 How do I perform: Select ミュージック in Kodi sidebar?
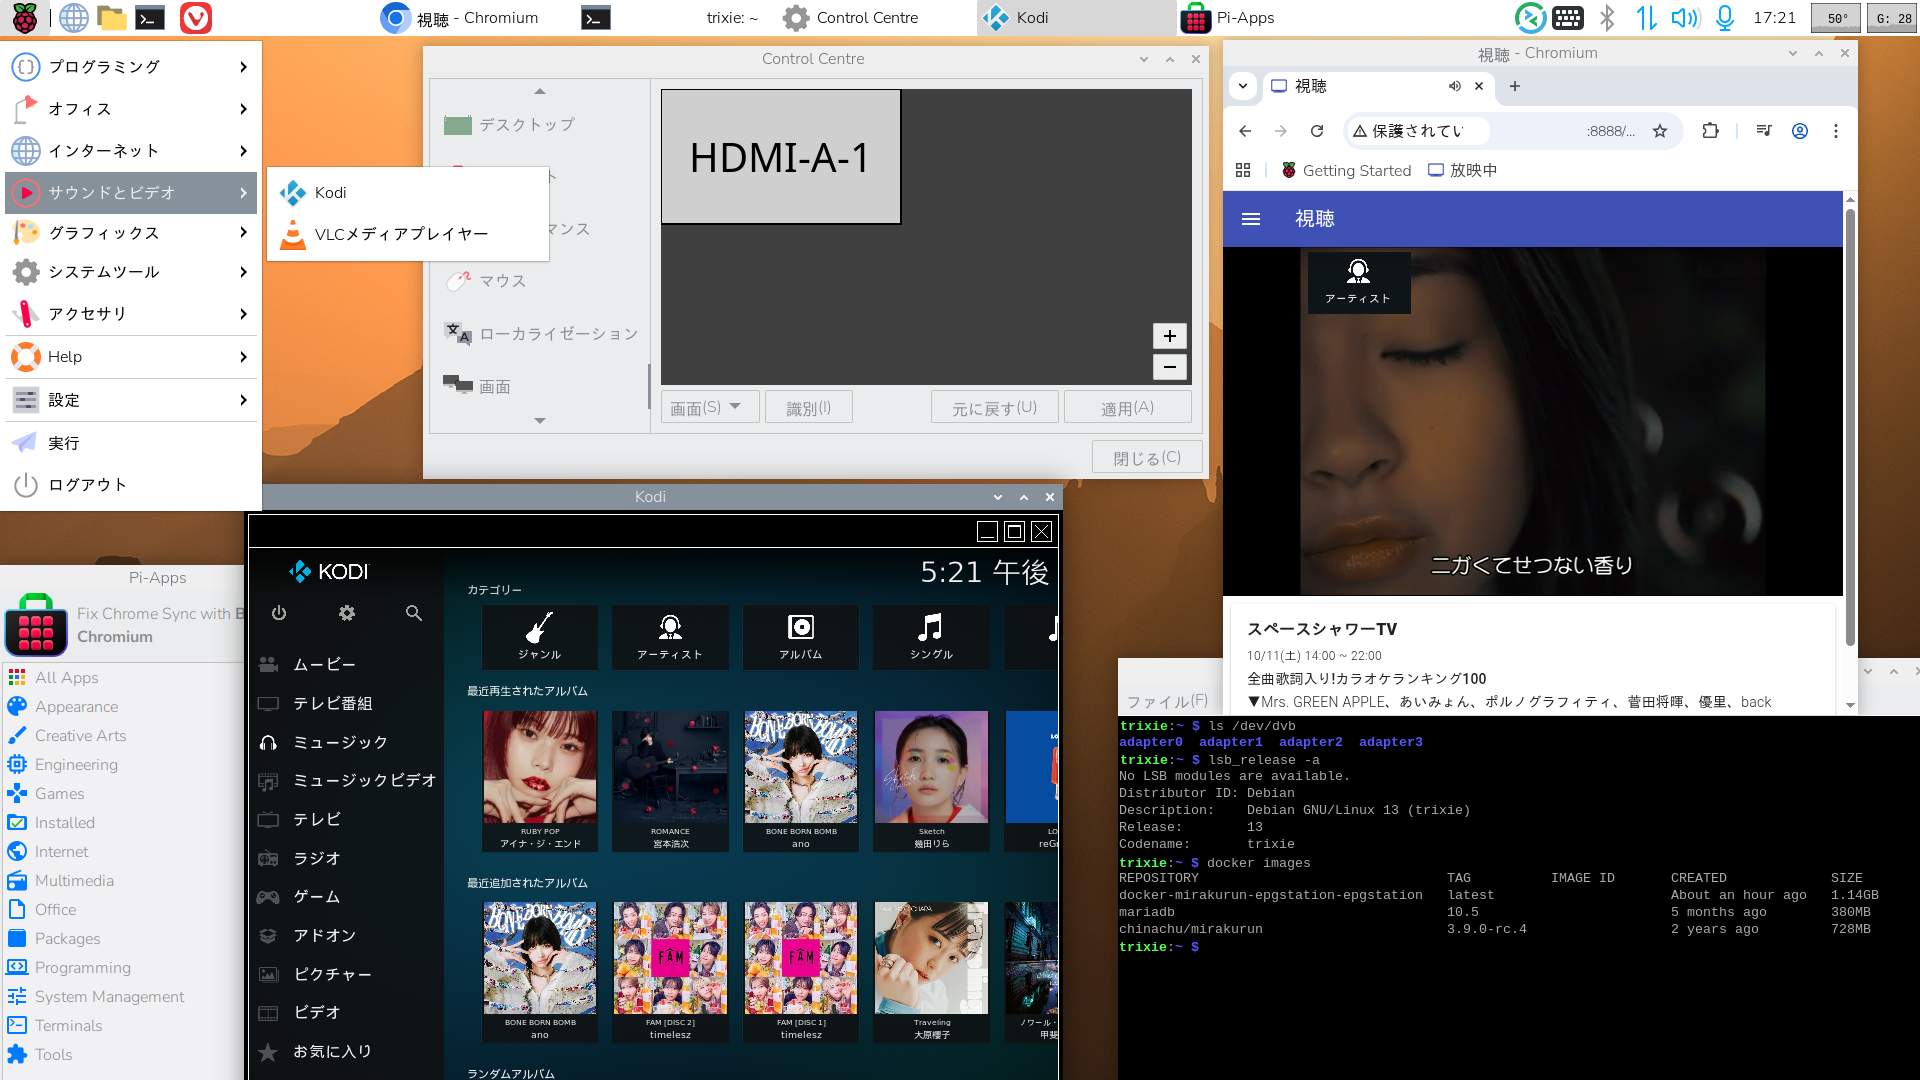point(340,742)
